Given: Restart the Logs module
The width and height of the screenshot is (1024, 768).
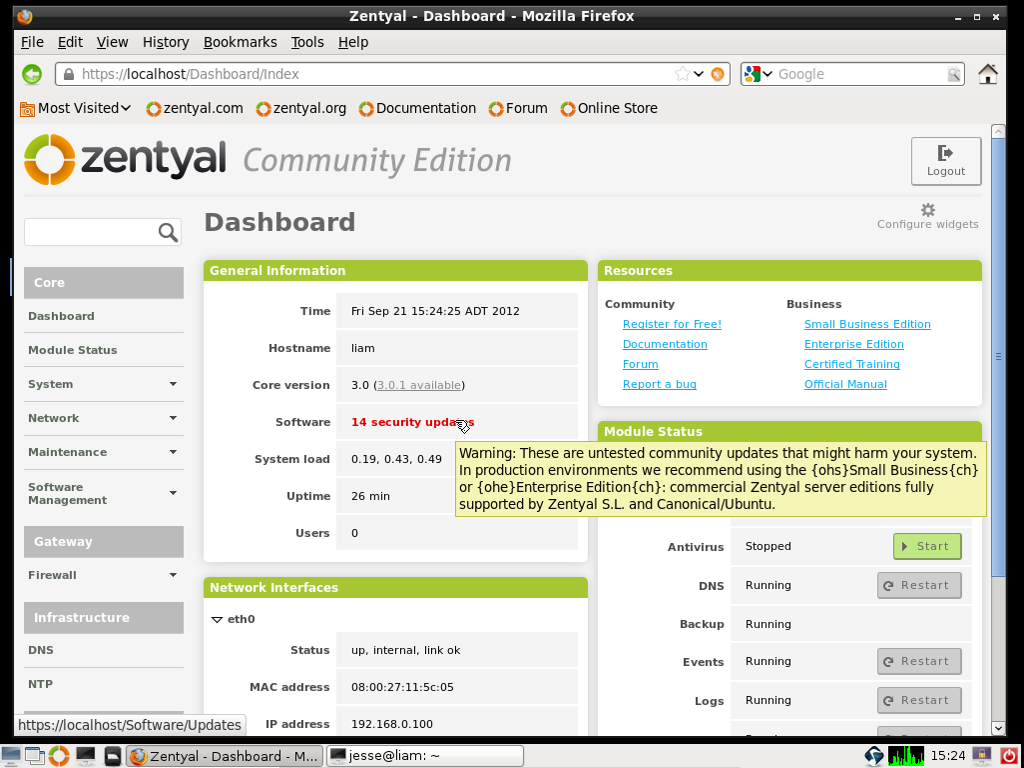Looking at the screenshot, I should (x=919, y=700).
